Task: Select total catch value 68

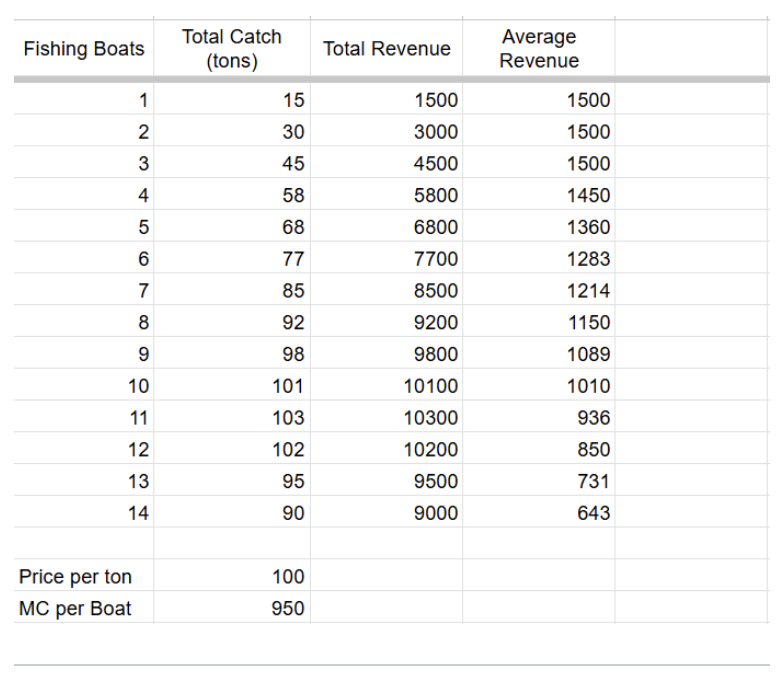Action: point(232,226)
